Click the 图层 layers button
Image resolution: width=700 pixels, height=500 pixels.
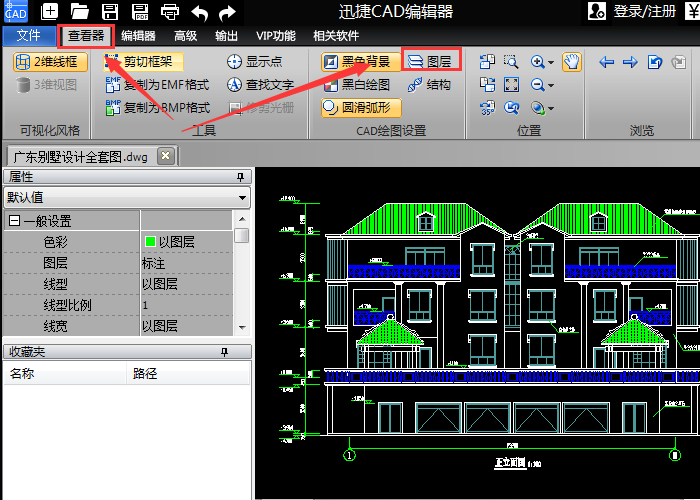430,61
